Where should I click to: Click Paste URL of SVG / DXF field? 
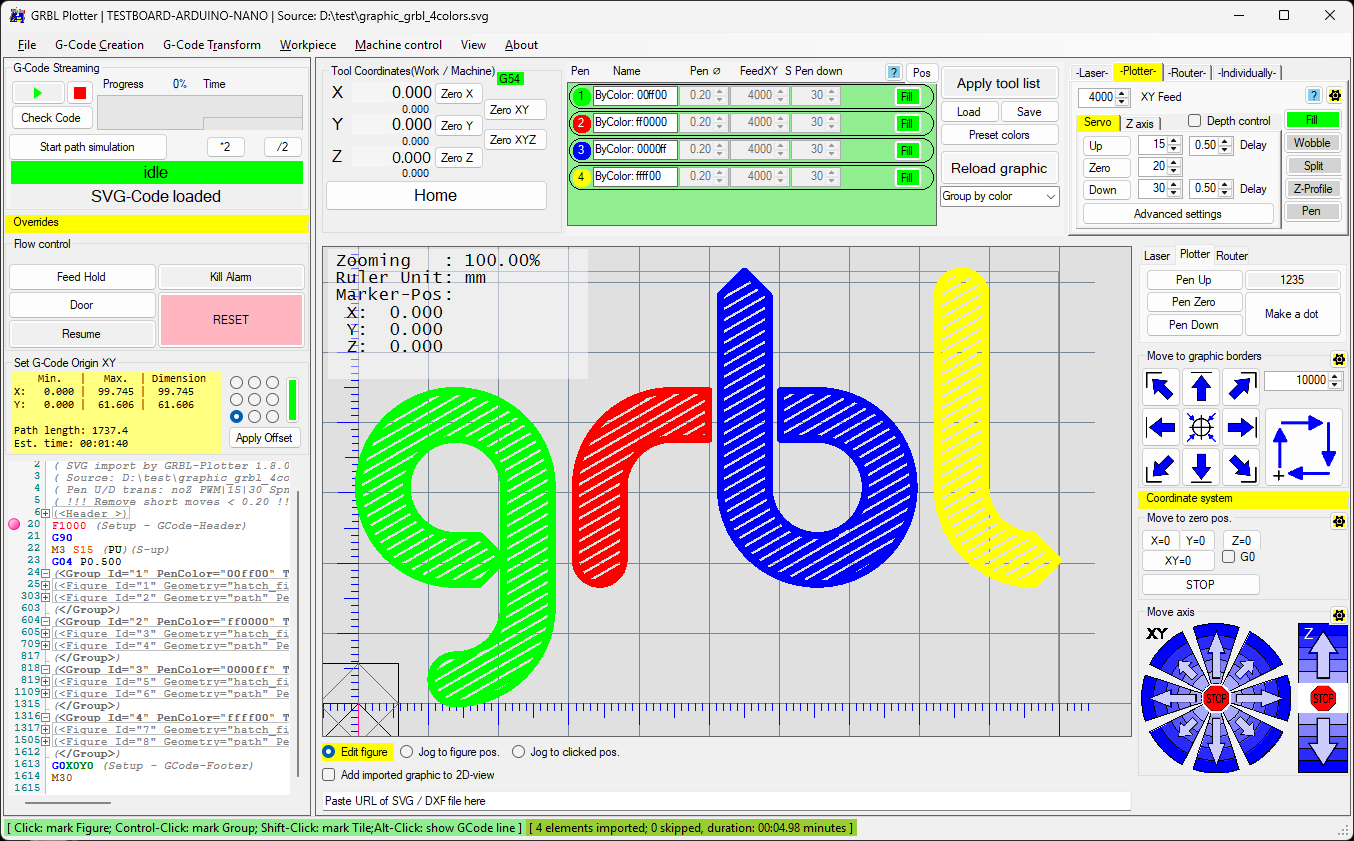point(726,801)
